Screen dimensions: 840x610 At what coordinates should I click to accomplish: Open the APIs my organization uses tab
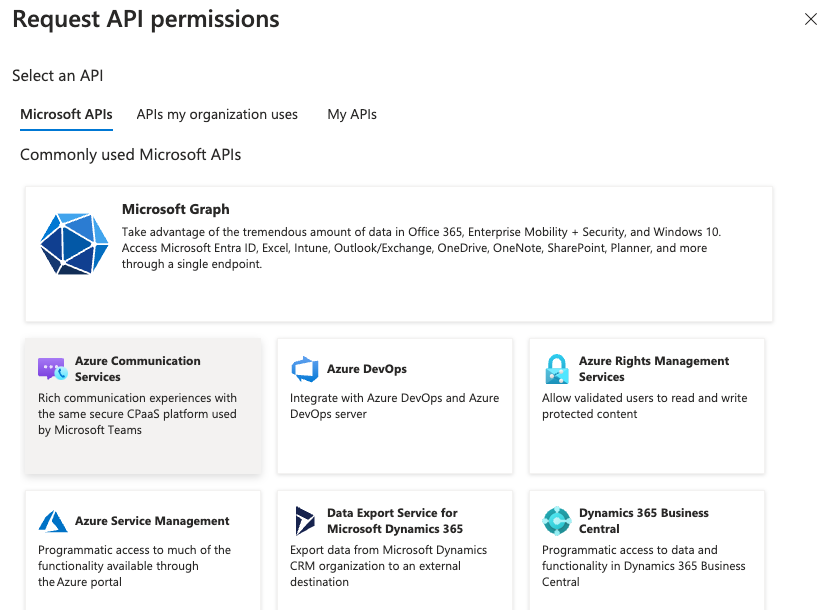[x=217, y=115]
